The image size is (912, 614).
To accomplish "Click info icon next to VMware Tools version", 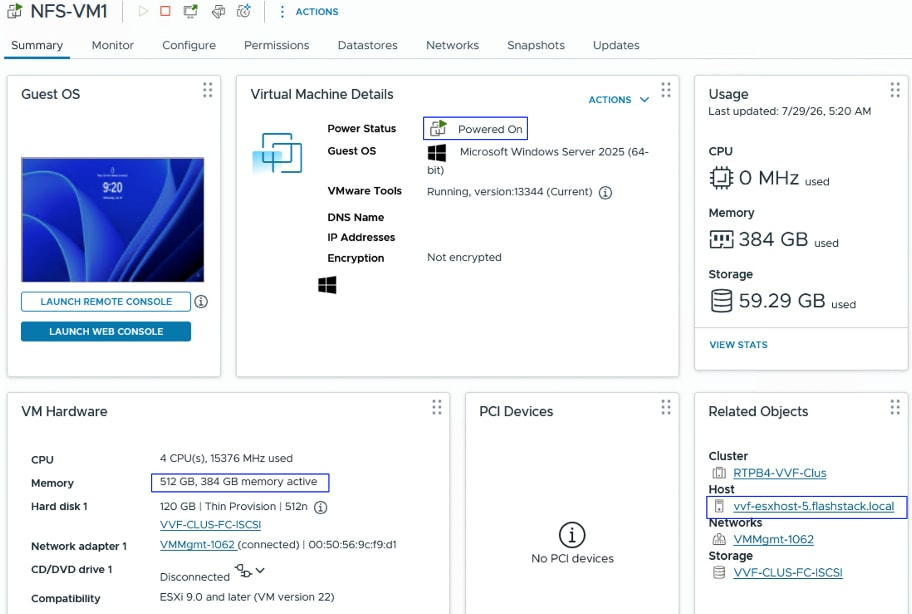I will [605, 192].
